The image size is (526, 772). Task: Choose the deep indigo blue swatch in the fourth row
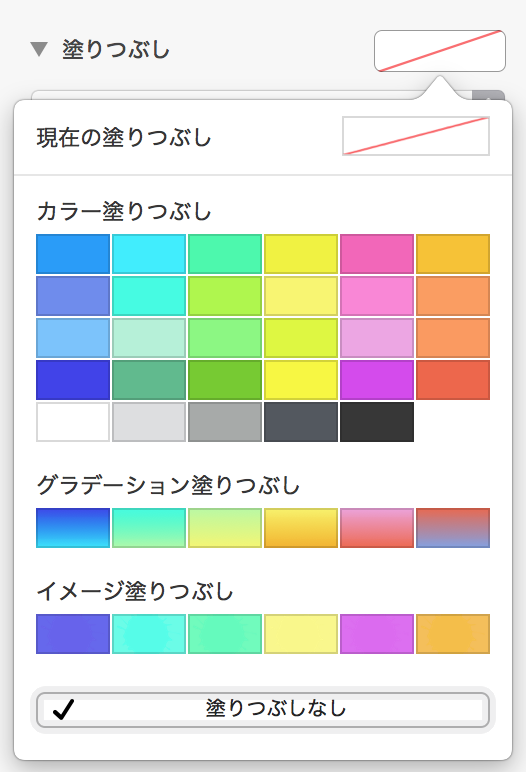click(73, 380)
